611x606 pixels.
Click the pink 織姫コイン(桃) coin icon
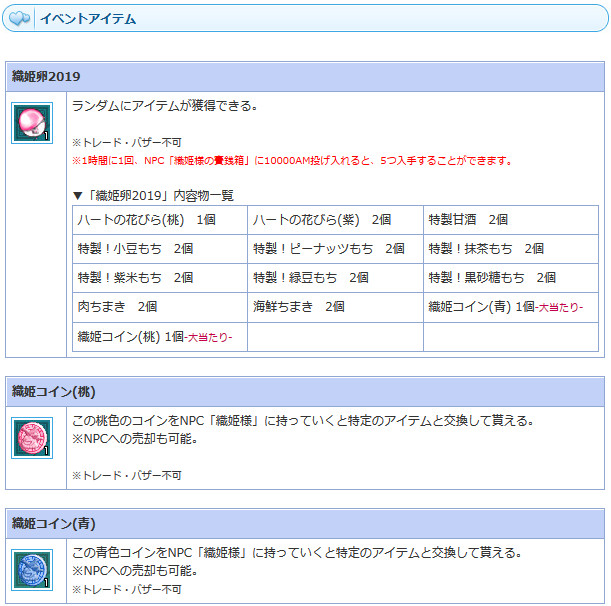[x=32, y=438]
